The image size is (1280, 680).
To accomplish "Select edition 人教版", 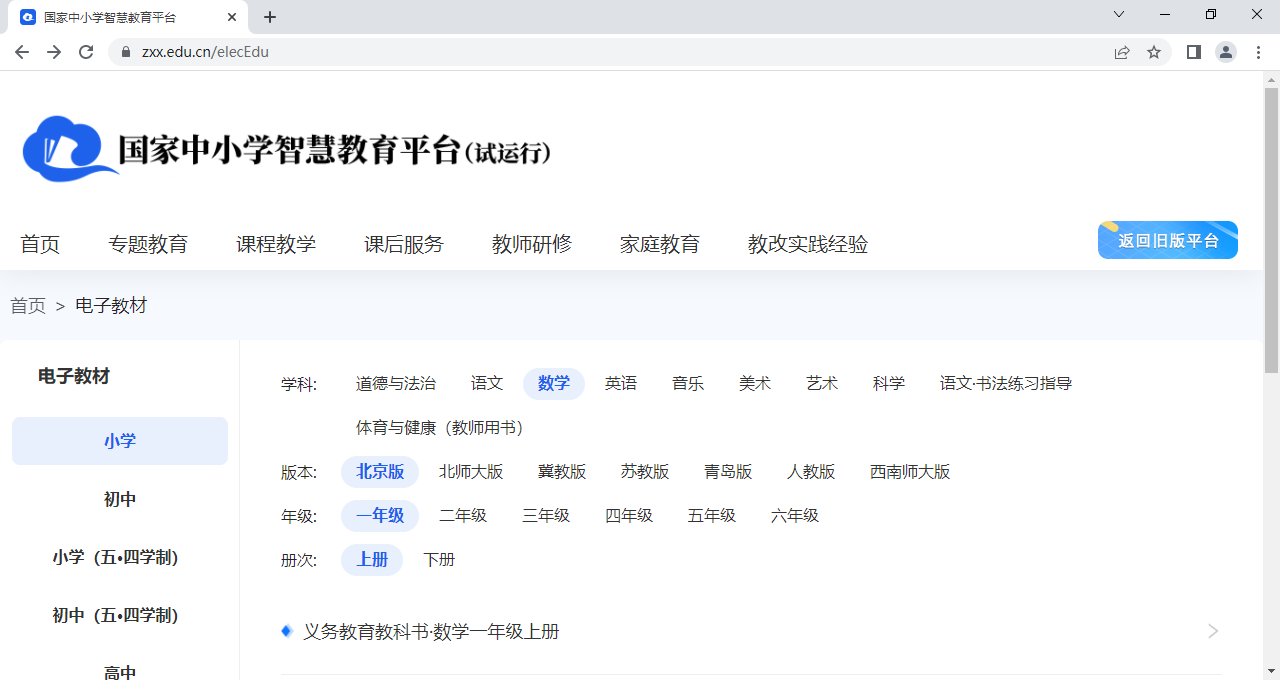I will 811,472.
